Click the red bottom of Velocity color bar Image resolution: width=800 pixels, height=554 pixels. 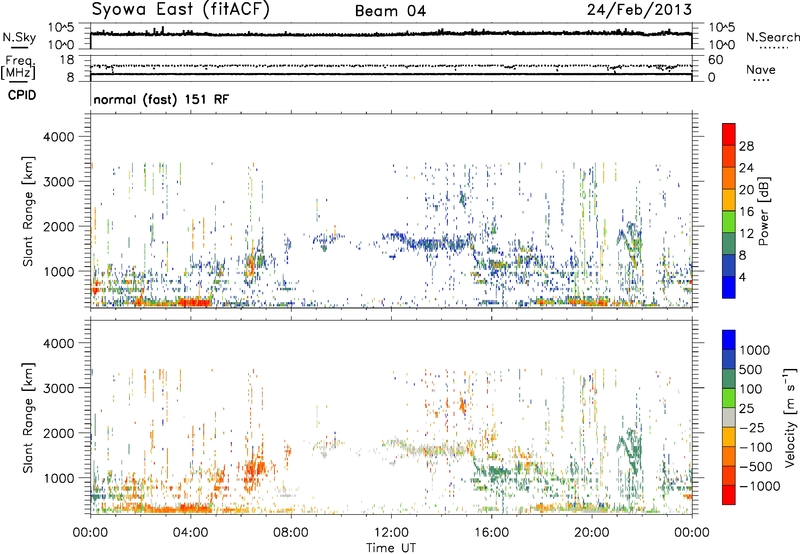point(729,495)
